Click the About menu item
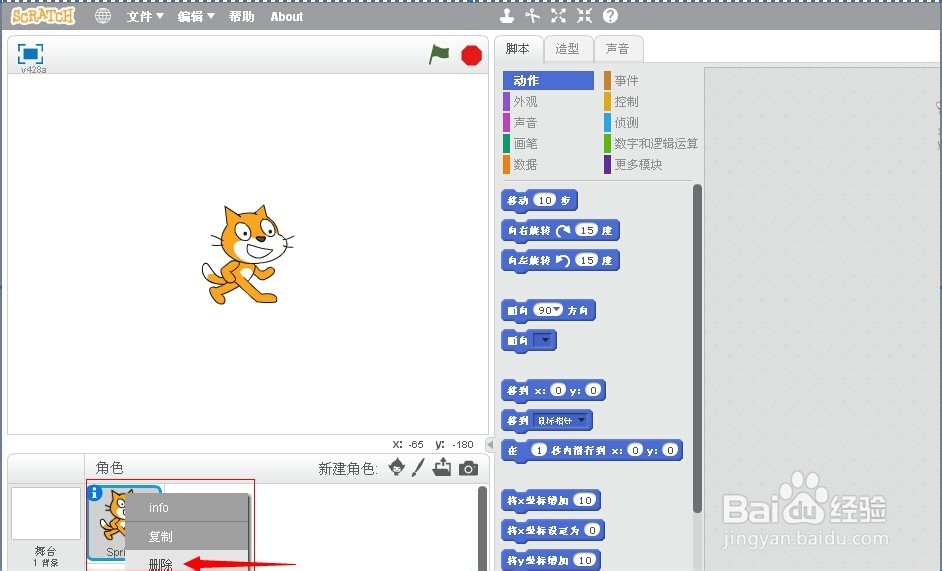The height and width of the screenshot is (571, 942). click(287, 17)
